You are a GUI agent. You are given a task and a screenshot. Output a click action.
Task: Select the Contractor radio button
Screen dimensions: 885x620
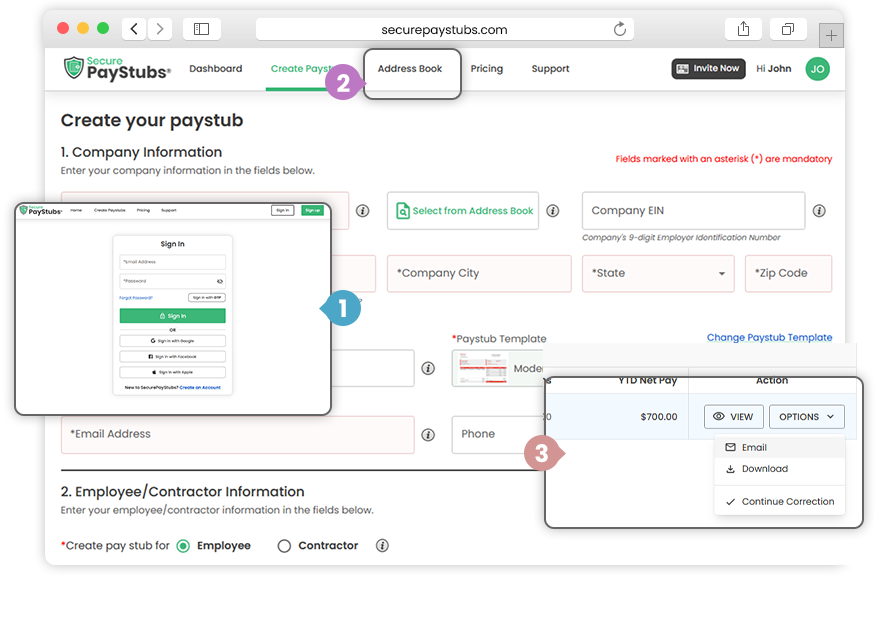pyautogui.click(x=284, y=546)
